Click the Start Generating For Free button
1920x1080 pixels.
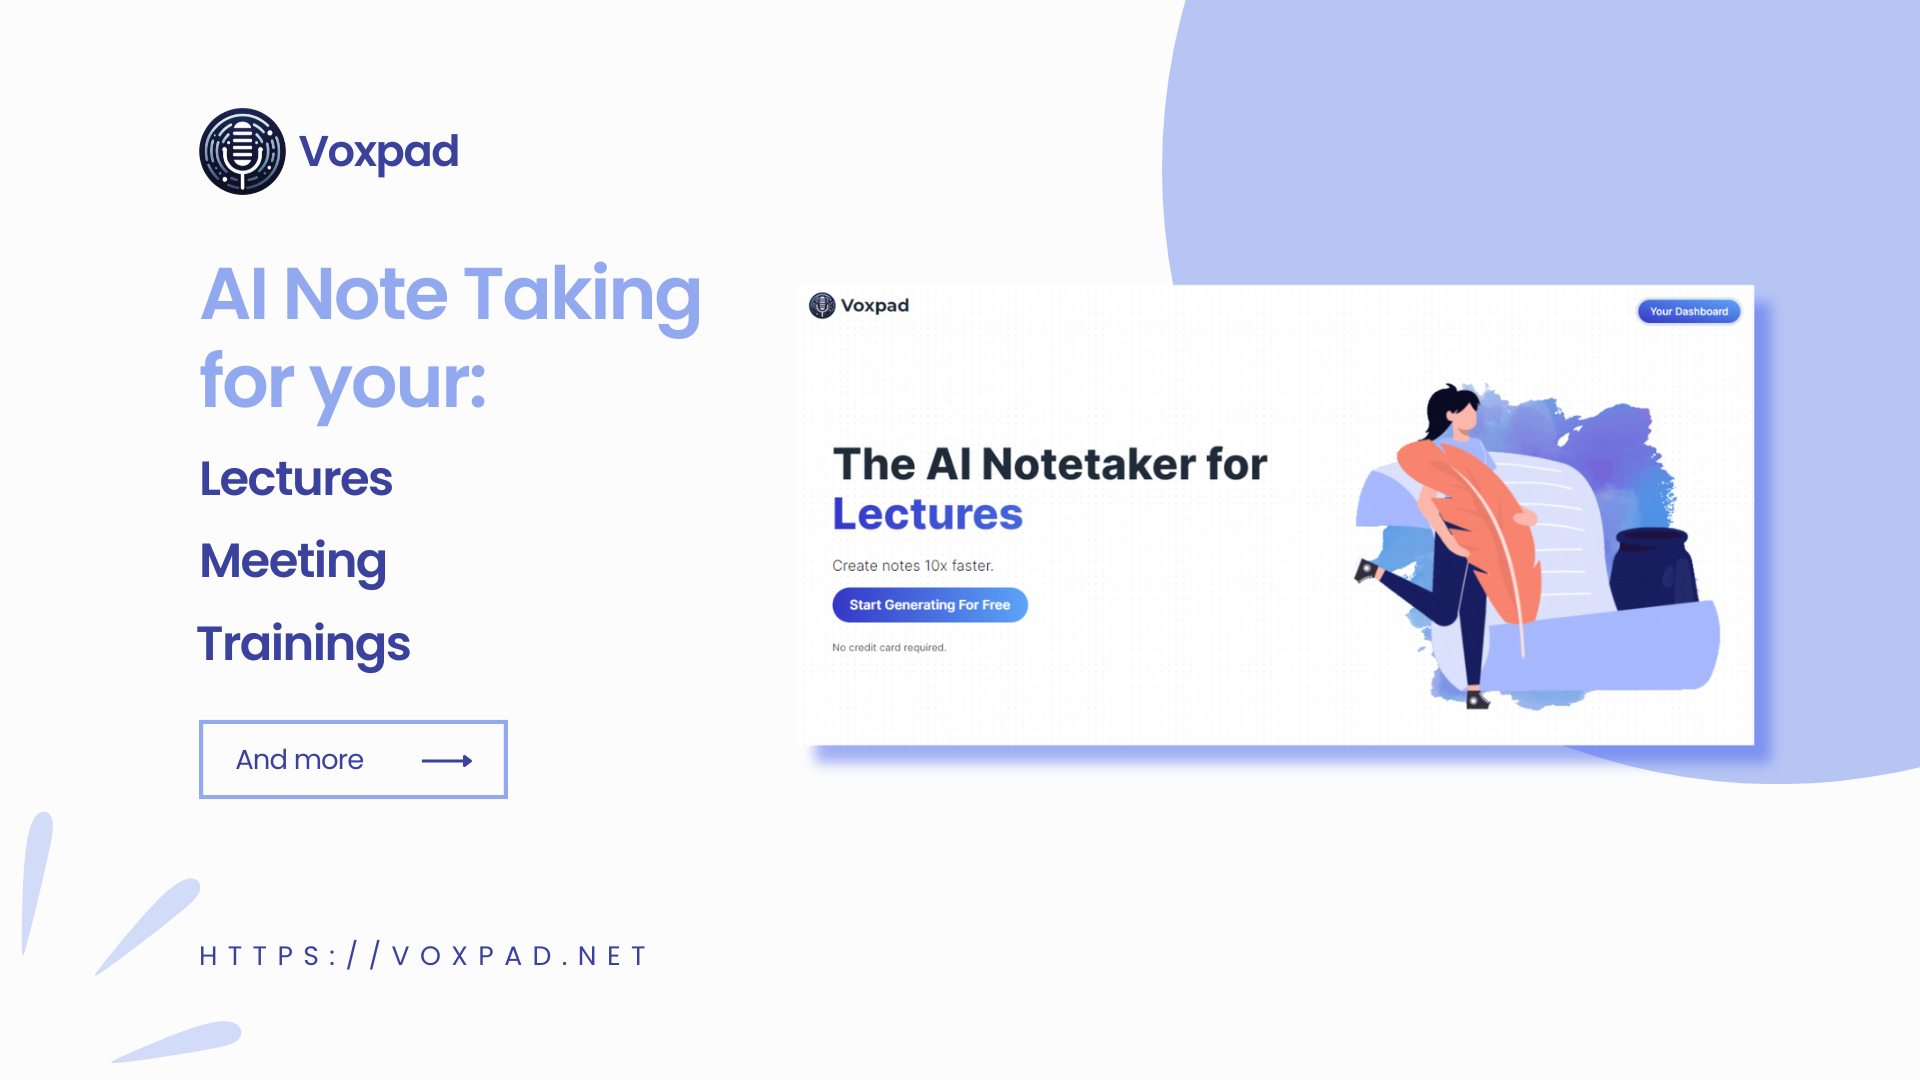click(x=930, y=605)
